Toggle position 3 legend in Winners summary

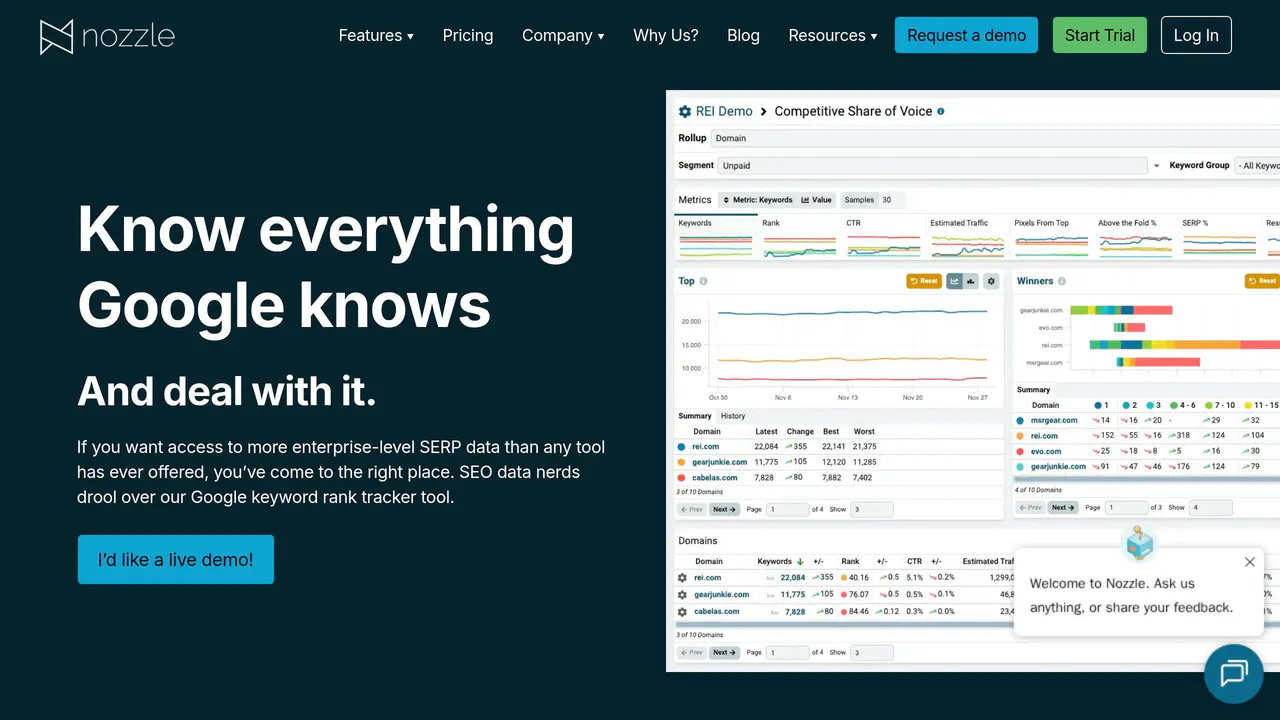point(1153,405)
